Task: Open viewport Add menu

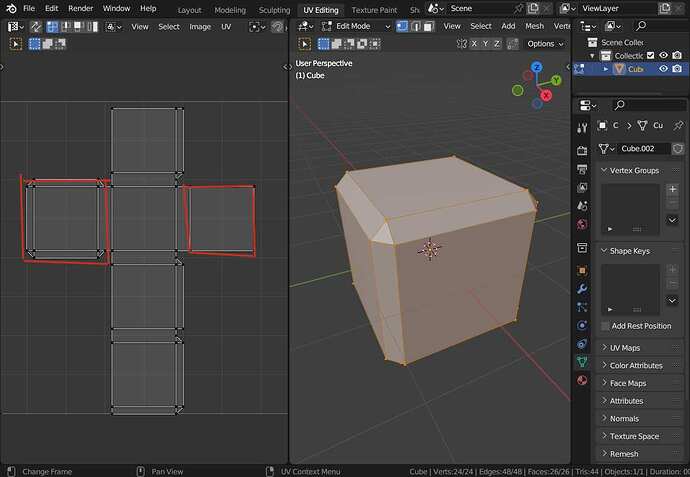Action: click(508, 26)
